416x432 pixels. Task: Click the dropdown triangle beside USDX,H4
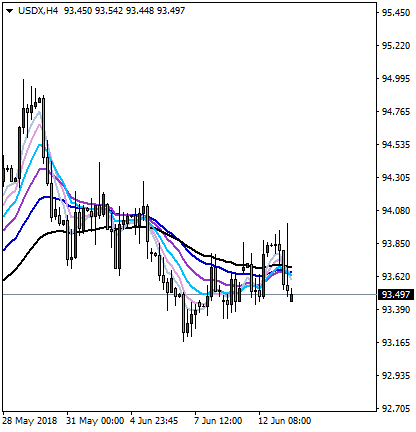pos(9,11)
